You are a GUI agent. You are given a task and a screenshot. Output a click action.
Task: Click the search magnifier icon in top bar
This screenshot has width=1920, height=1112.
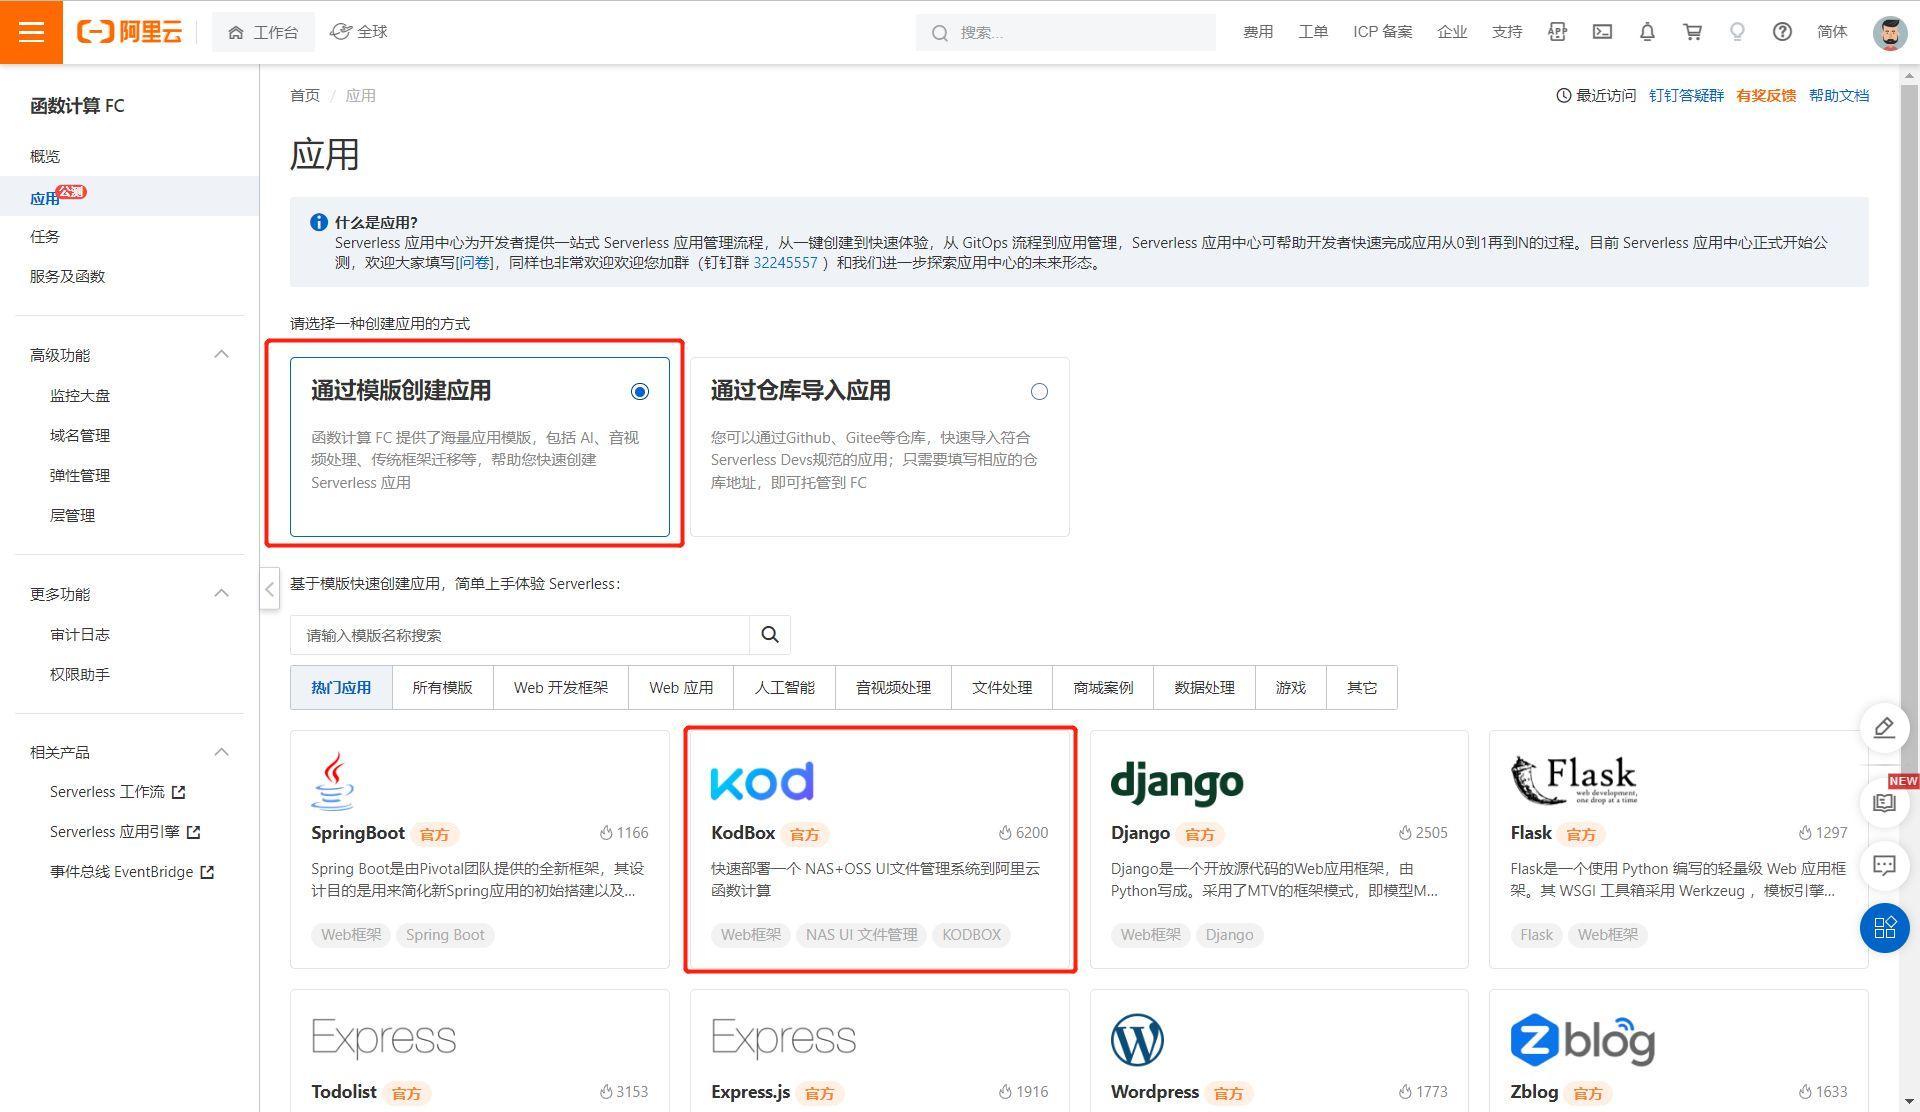[939, 33]
